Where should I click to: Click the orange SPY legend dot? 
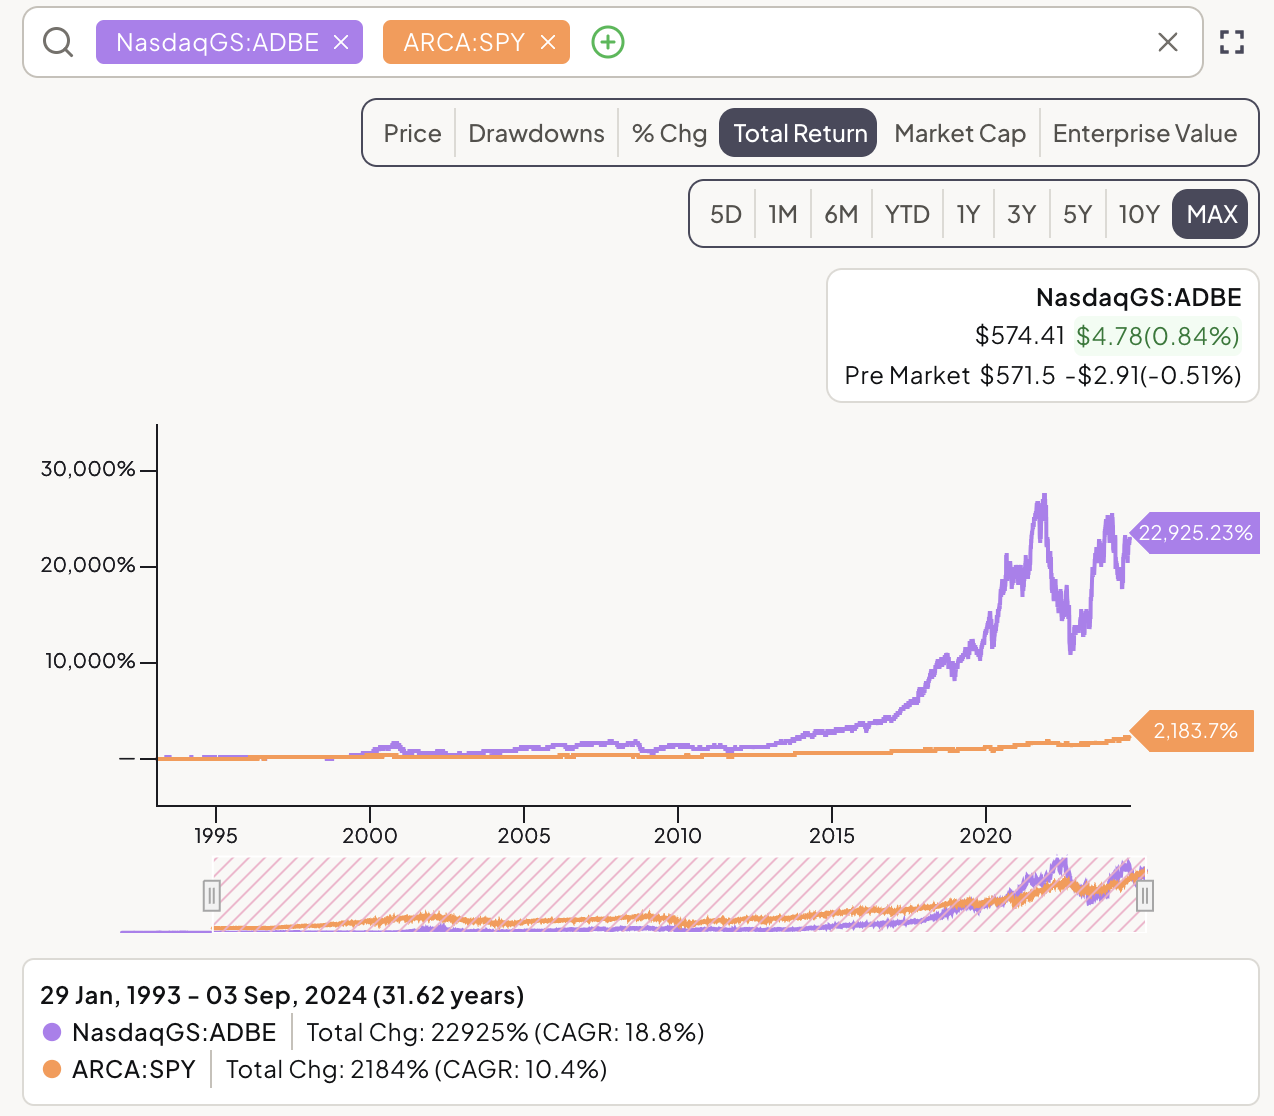[52, 1069]
